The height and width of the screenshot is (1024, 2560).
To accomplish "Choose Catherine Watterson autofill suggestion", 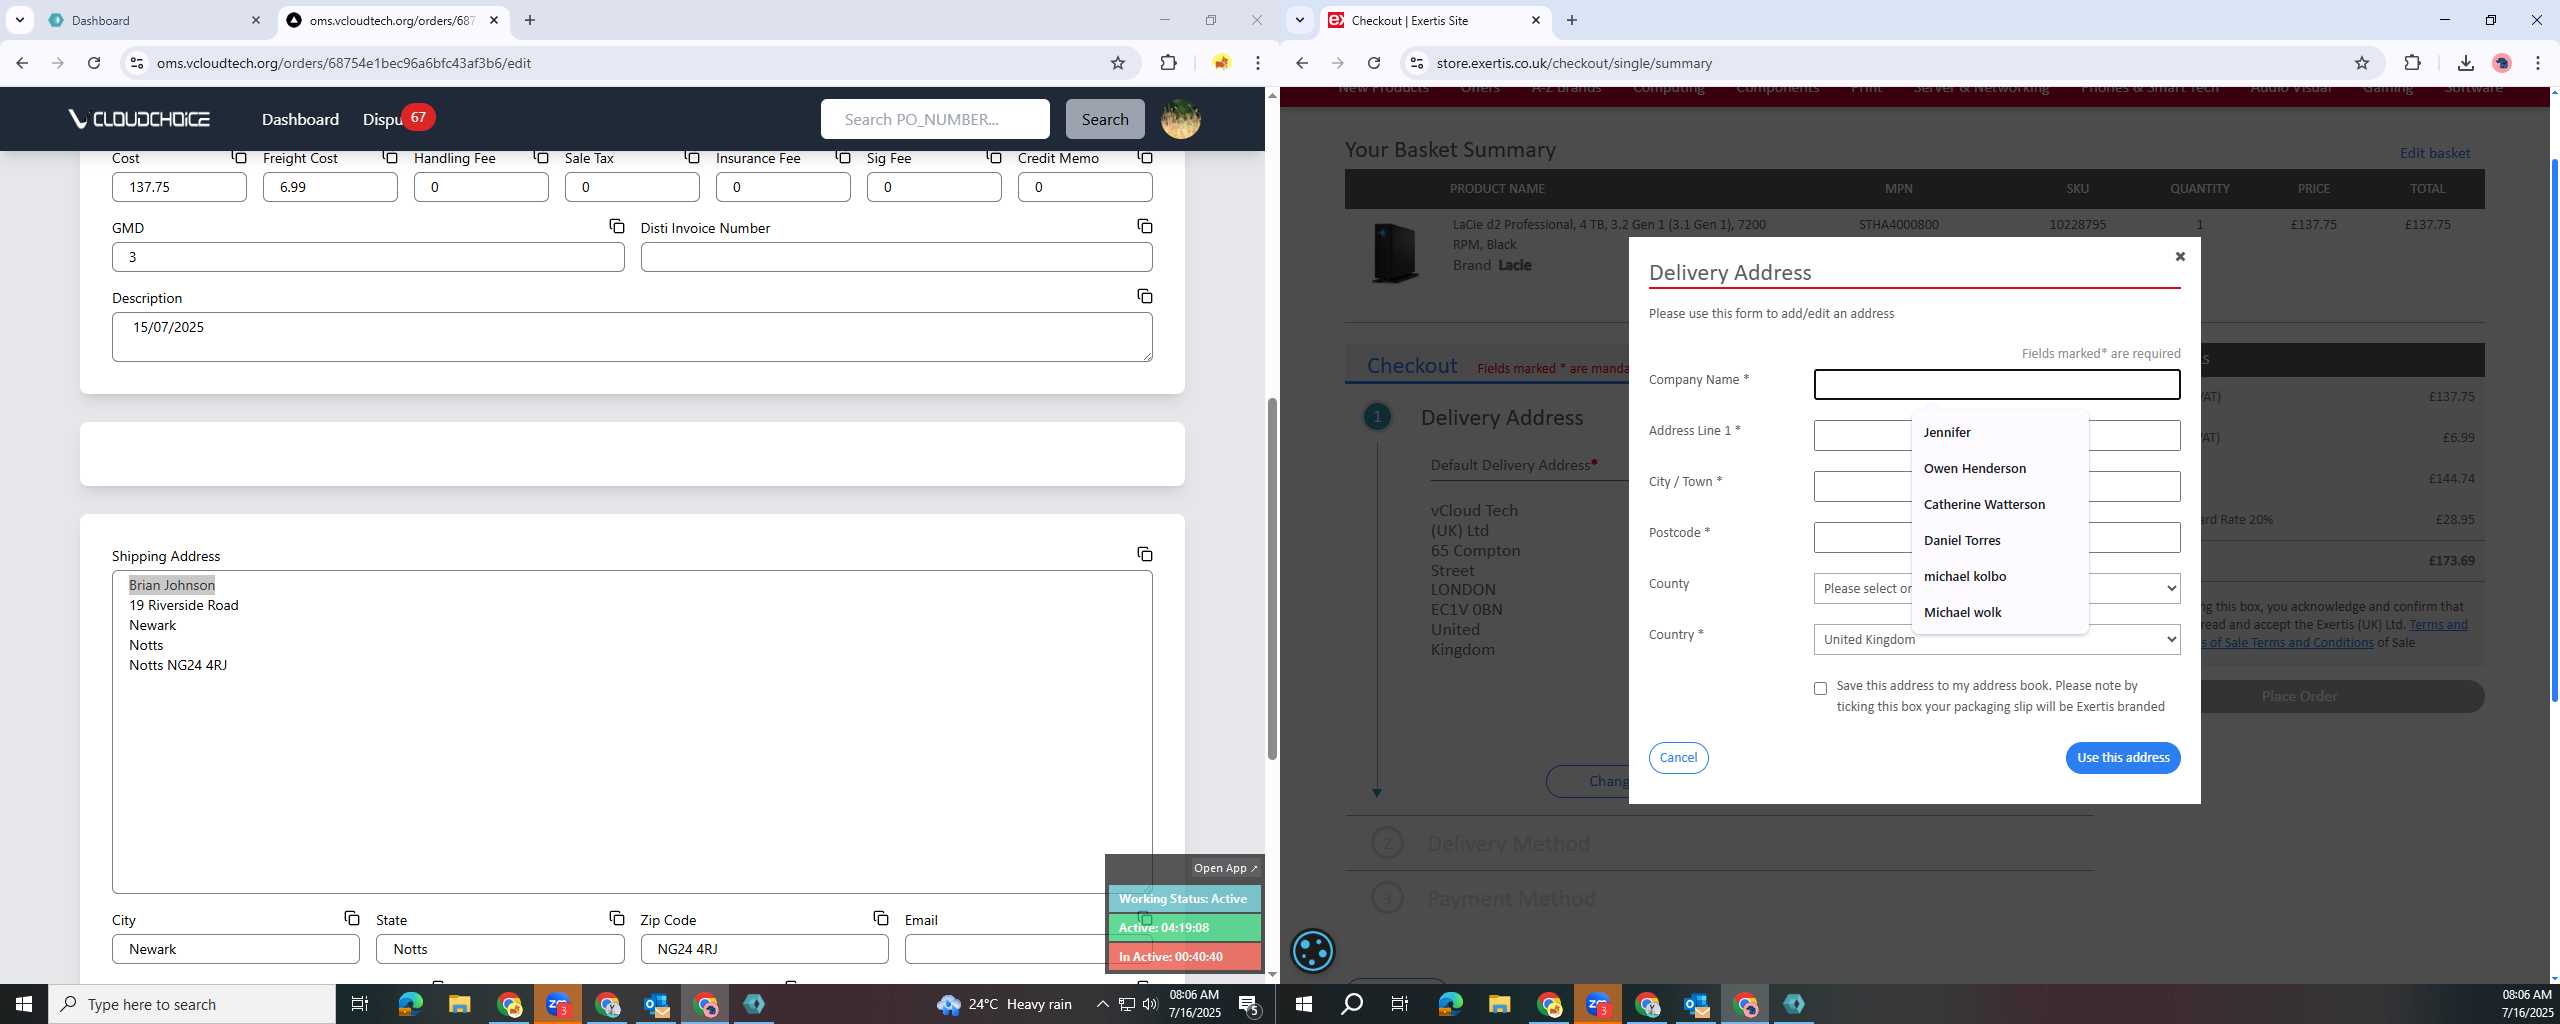I will pos(2000,504).
